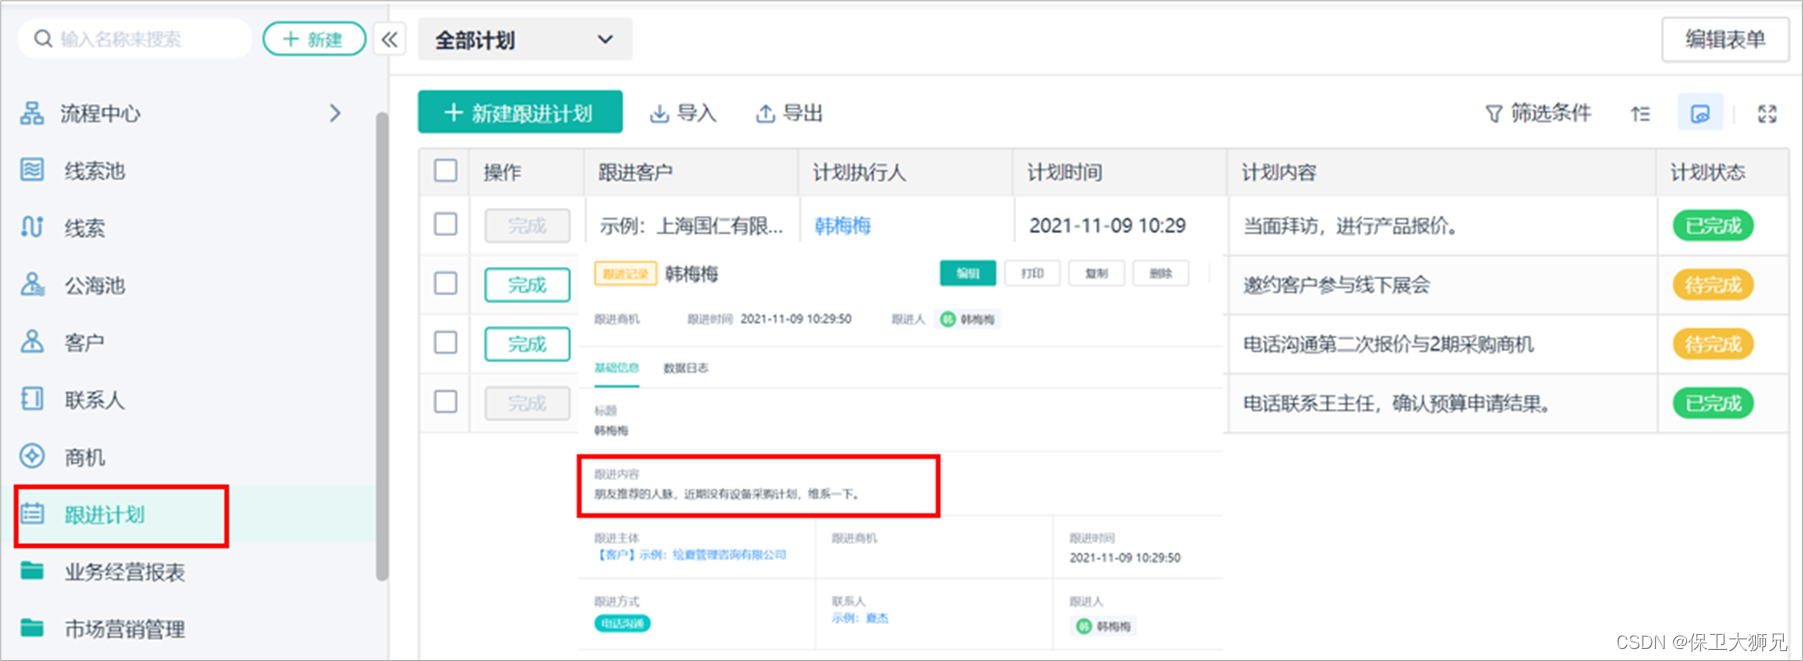Click the 电话沟通 method tag
The width and height of the screenshot is (1803, 661).
(622, 623)
